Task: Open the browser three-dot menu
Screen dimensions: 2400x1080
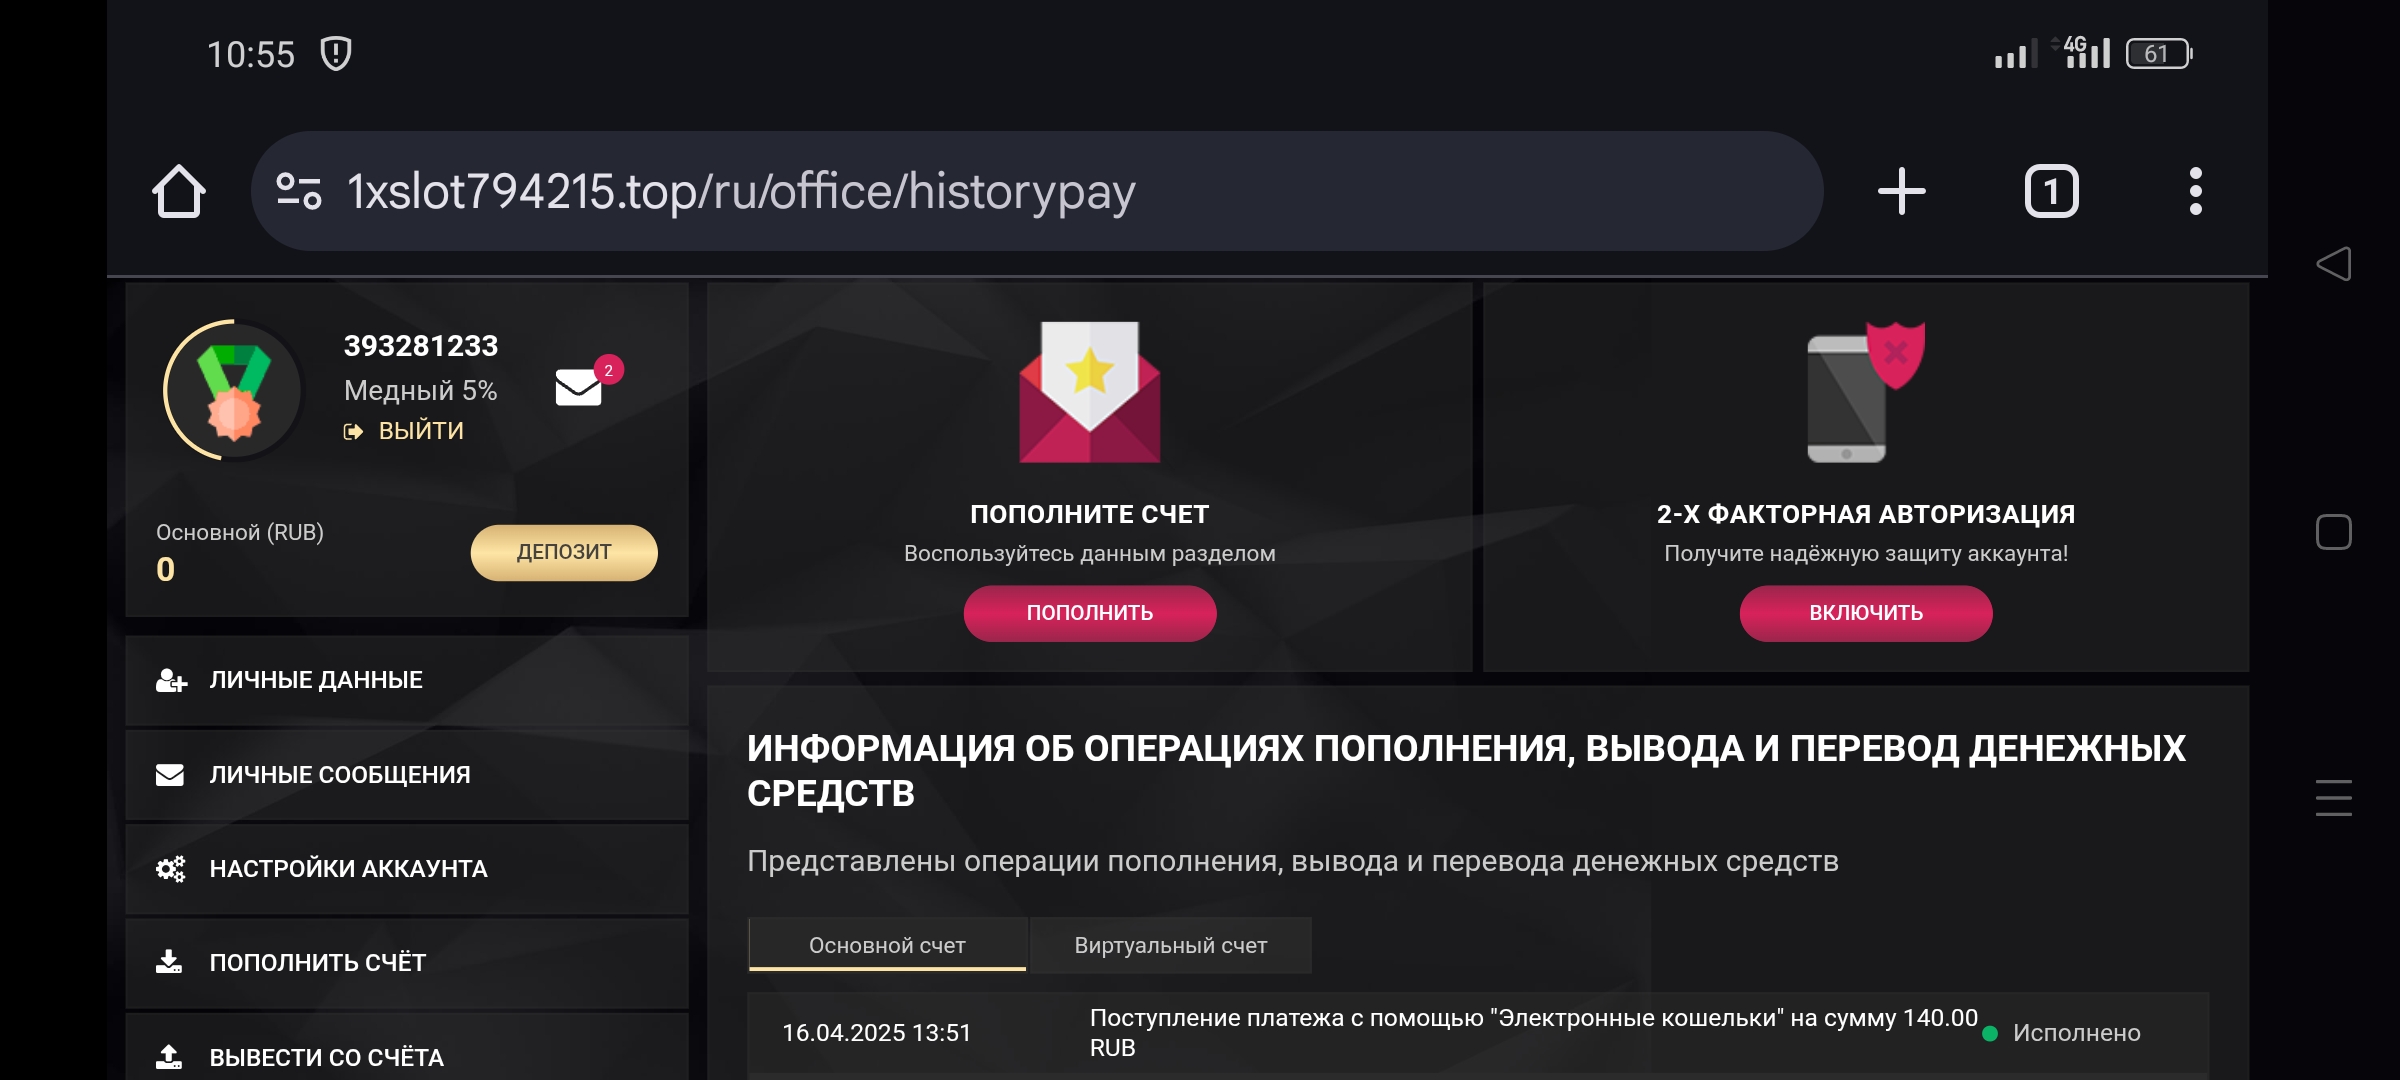Action: (2195, 191)
